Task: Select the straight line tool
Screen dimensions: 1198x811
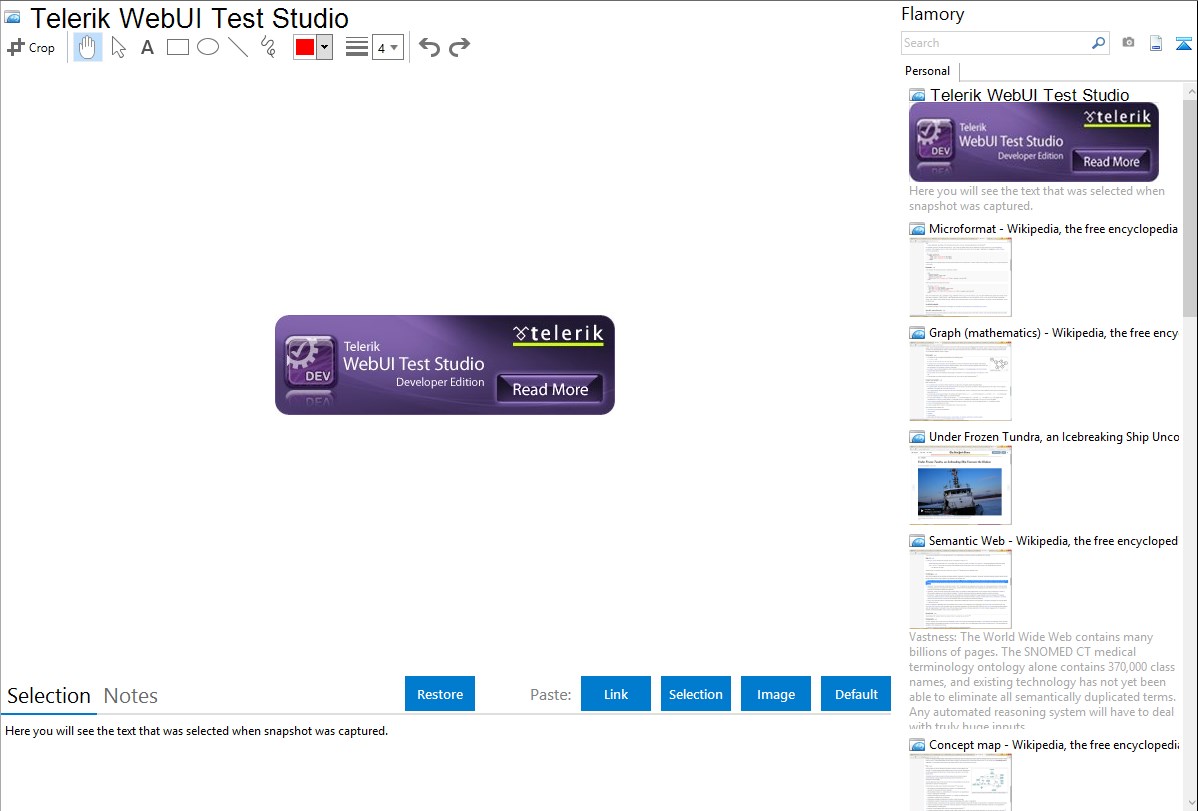Action: [x=238, y=47]
